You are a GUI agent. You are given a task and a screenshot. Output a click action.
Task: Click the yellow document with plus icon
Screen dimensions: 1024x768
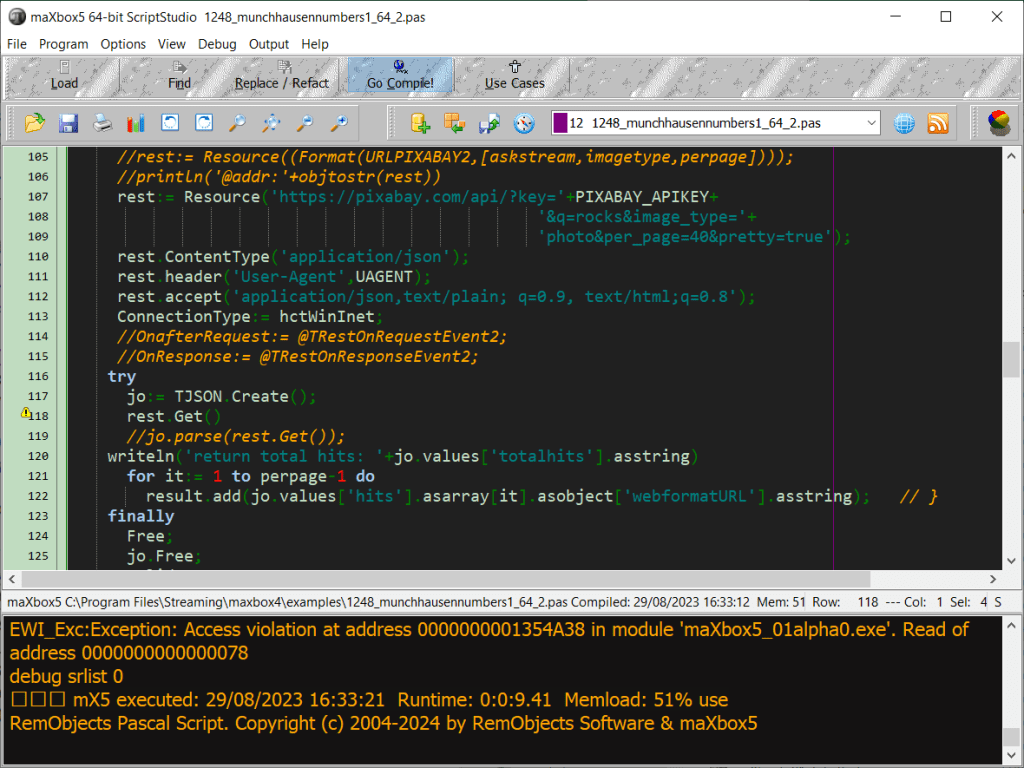point(421,123)
